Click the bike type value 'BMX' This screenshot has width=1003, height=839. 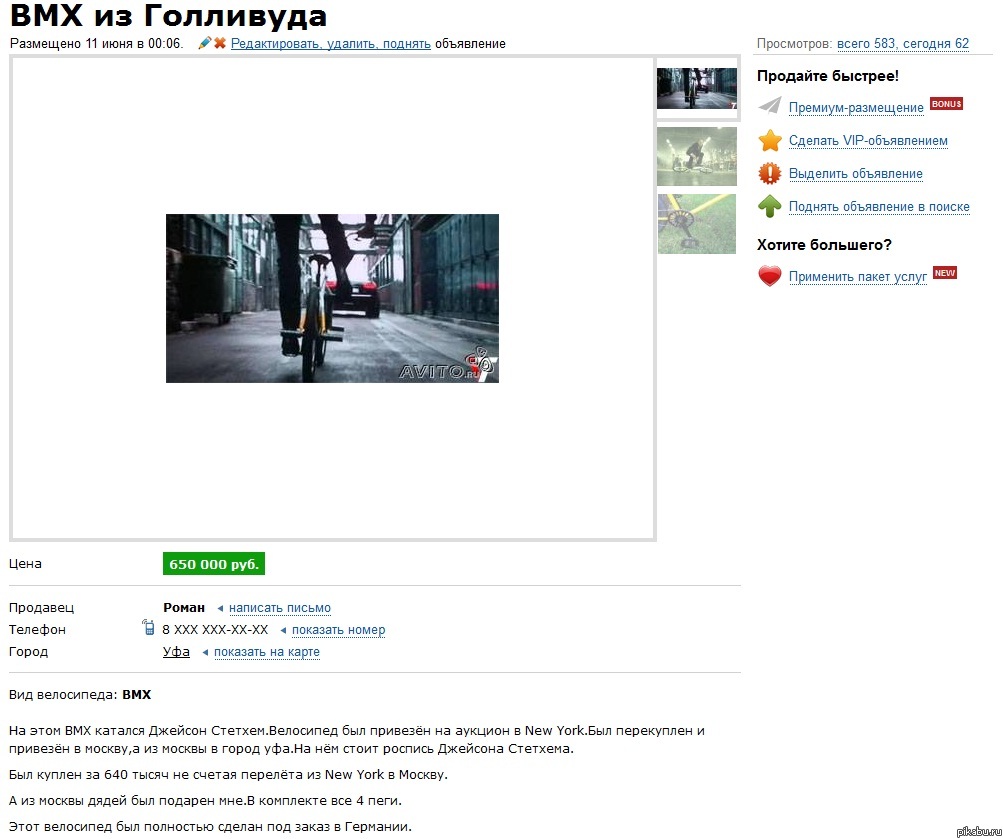tap(137, 694)
